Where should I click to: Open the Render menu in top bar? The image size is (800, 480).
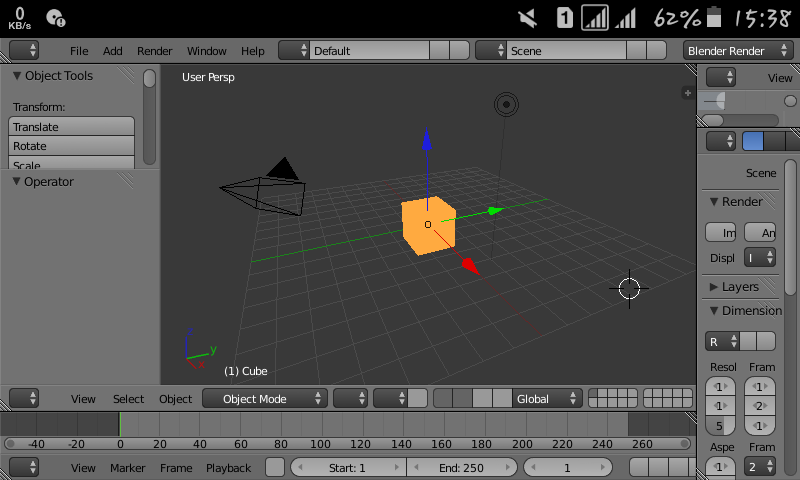154,51
